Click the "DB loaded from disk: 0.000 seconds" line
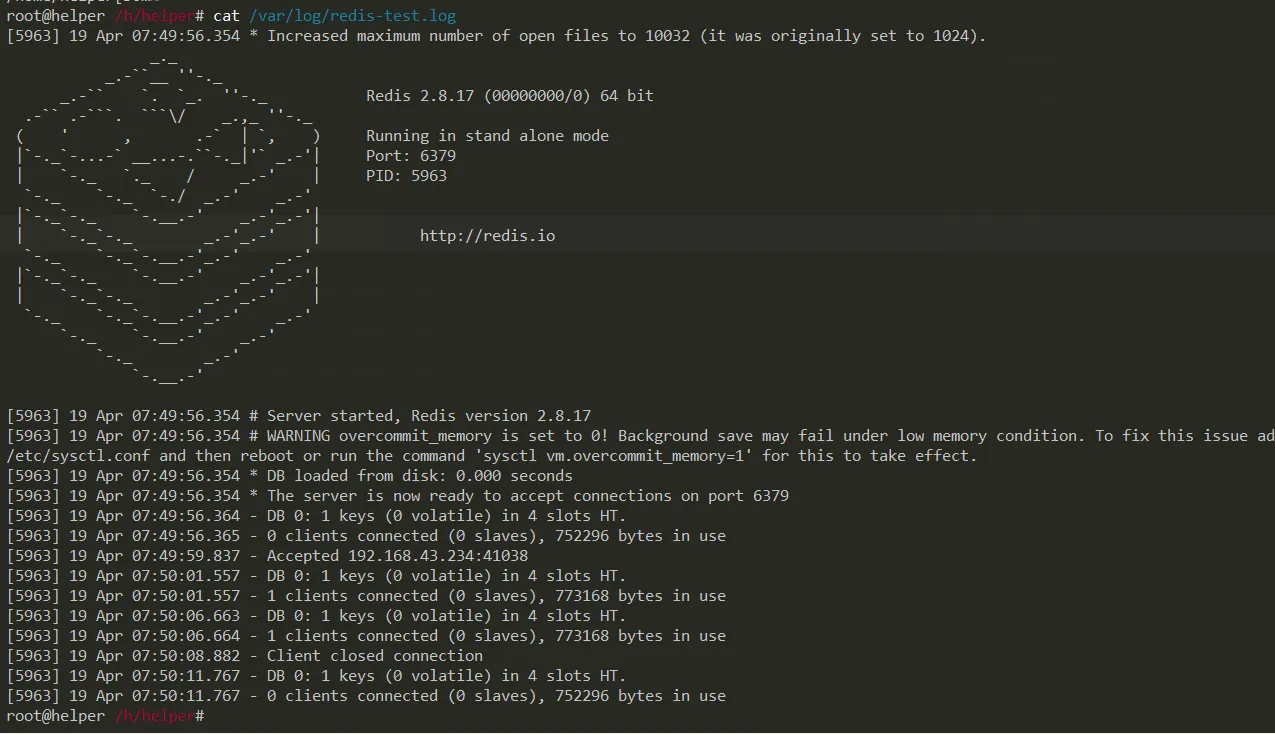The image size is (1275, 735). pos(419,476)
